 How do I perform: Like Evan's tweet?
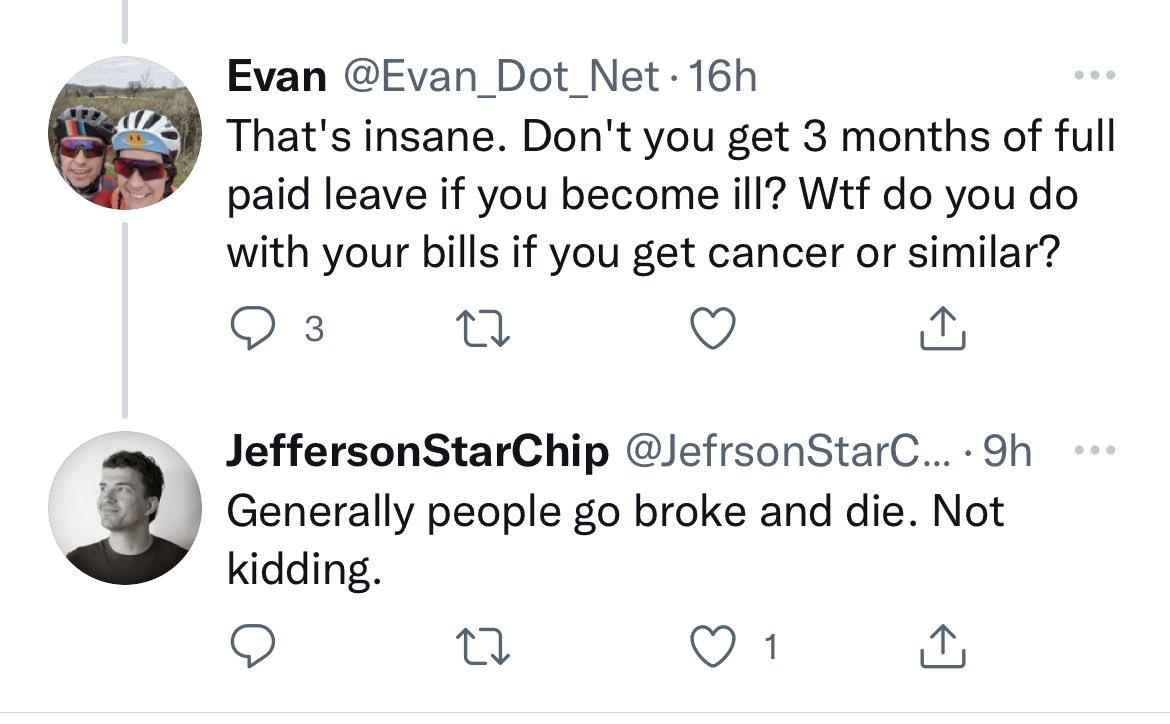click(715, 330)
